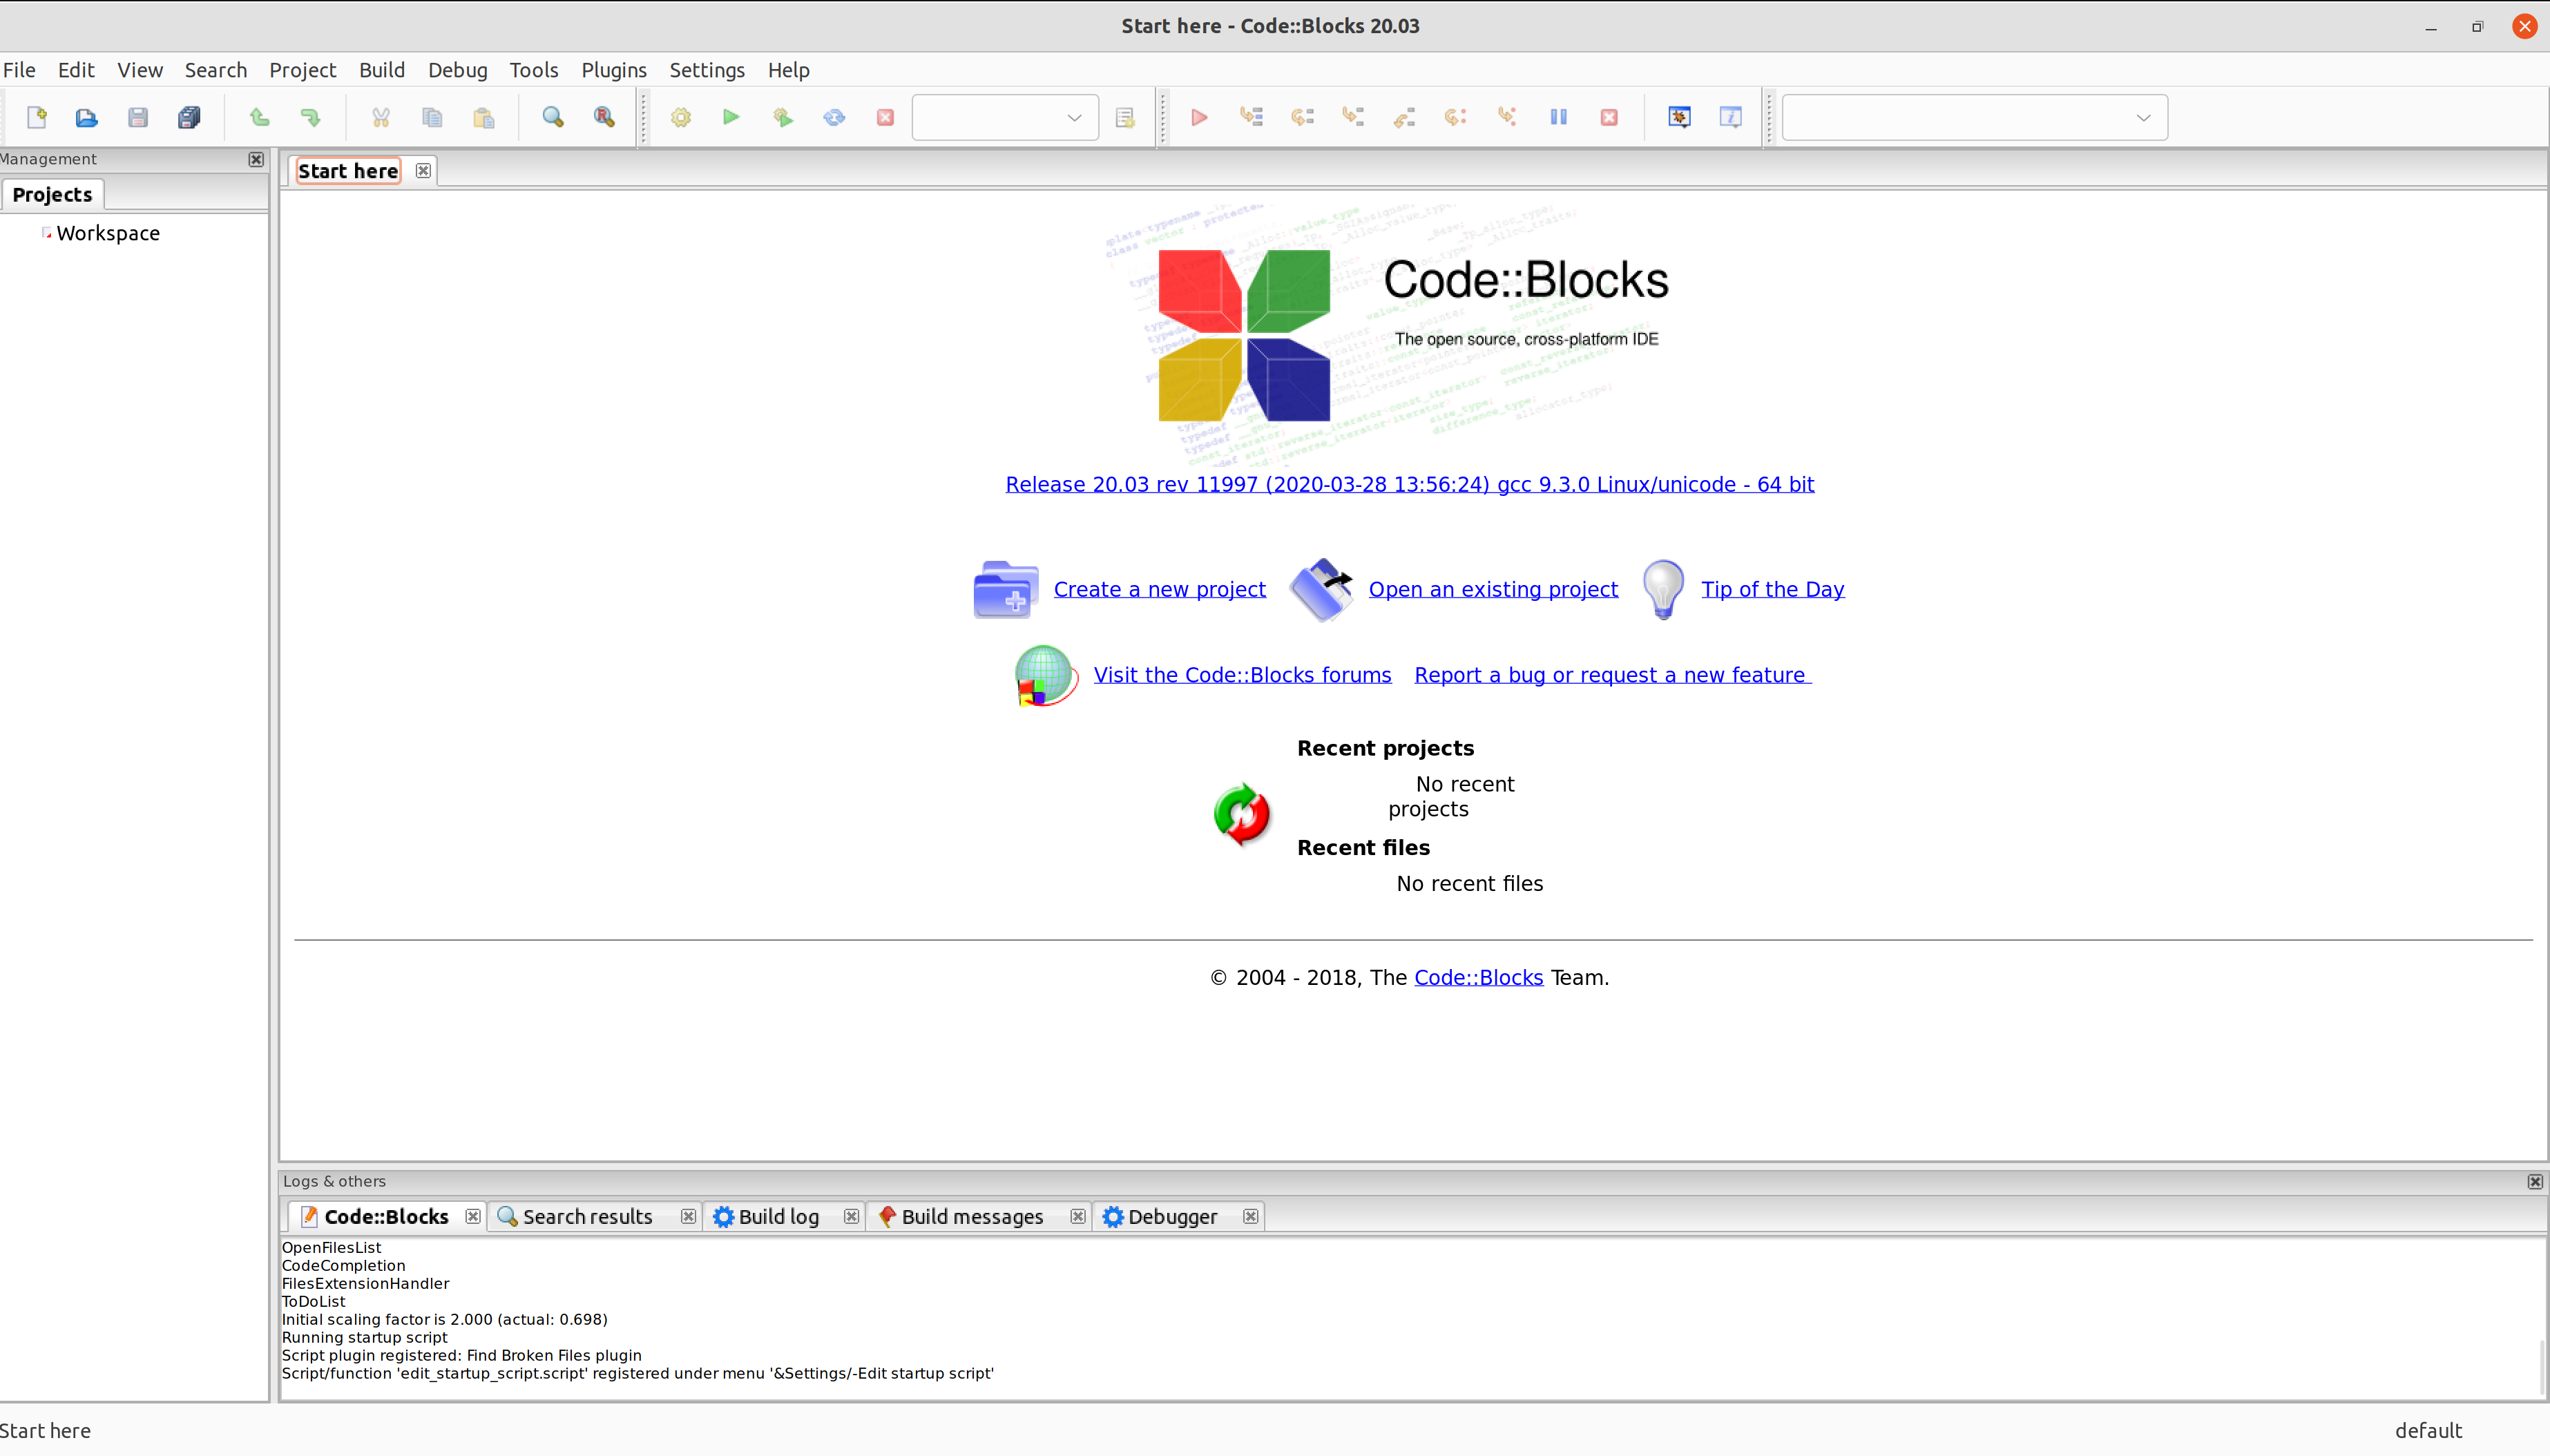Open the build target dropdown
The height and width of the screenshot is (1456, 2550).
tap(1074, 117)
